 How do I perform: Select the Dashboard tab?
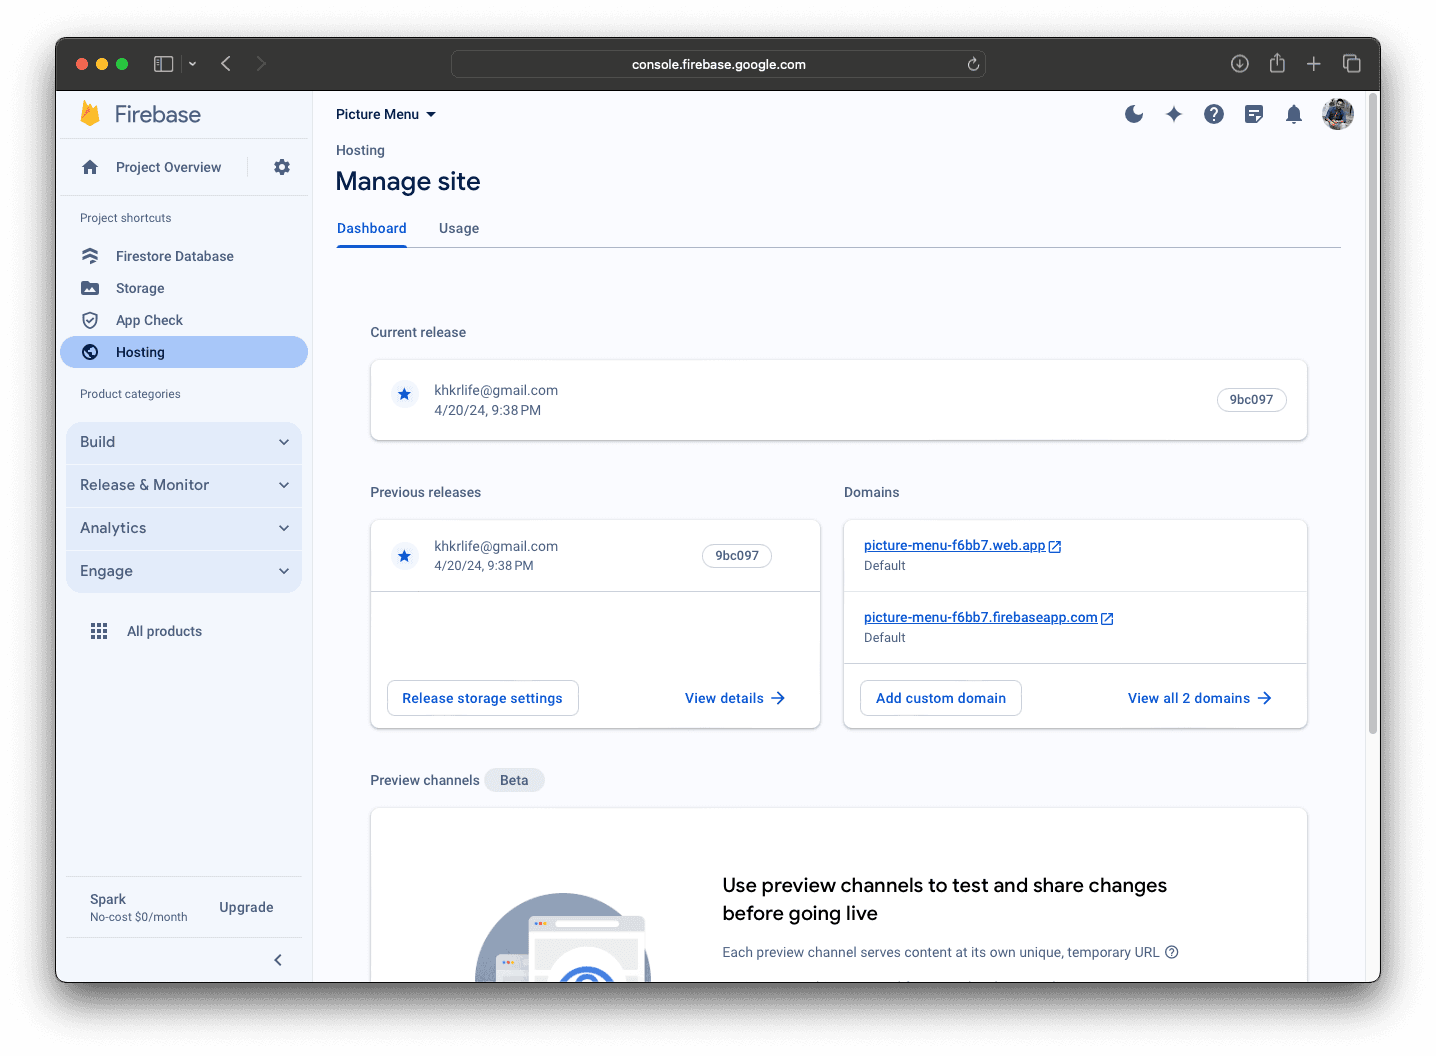tap(371, 228)
